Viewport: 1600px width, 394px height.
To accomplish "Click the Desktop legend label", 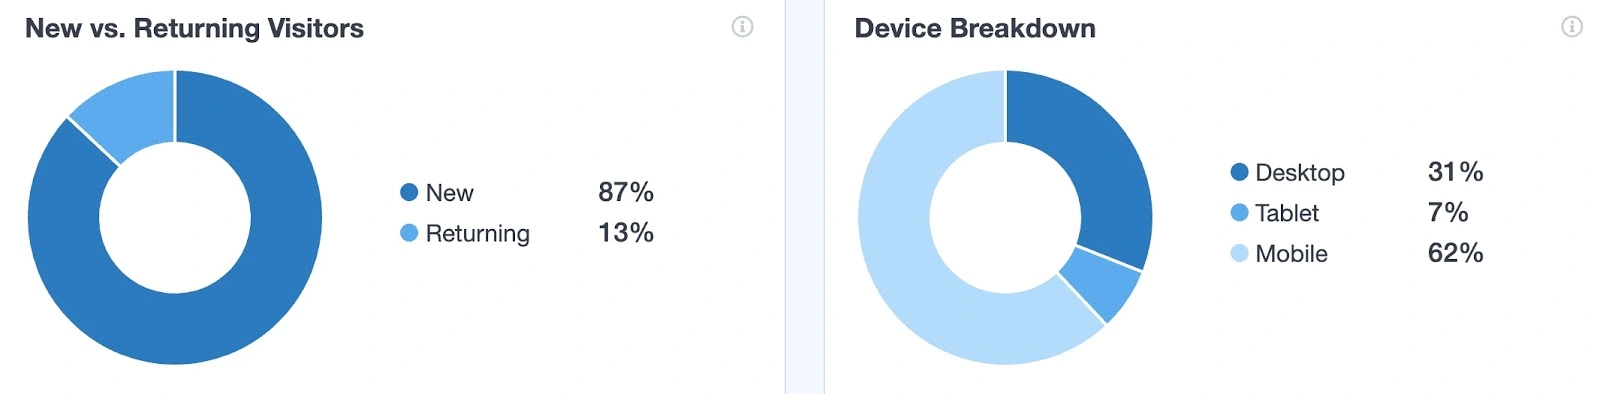I will [x=1299, y=172].
